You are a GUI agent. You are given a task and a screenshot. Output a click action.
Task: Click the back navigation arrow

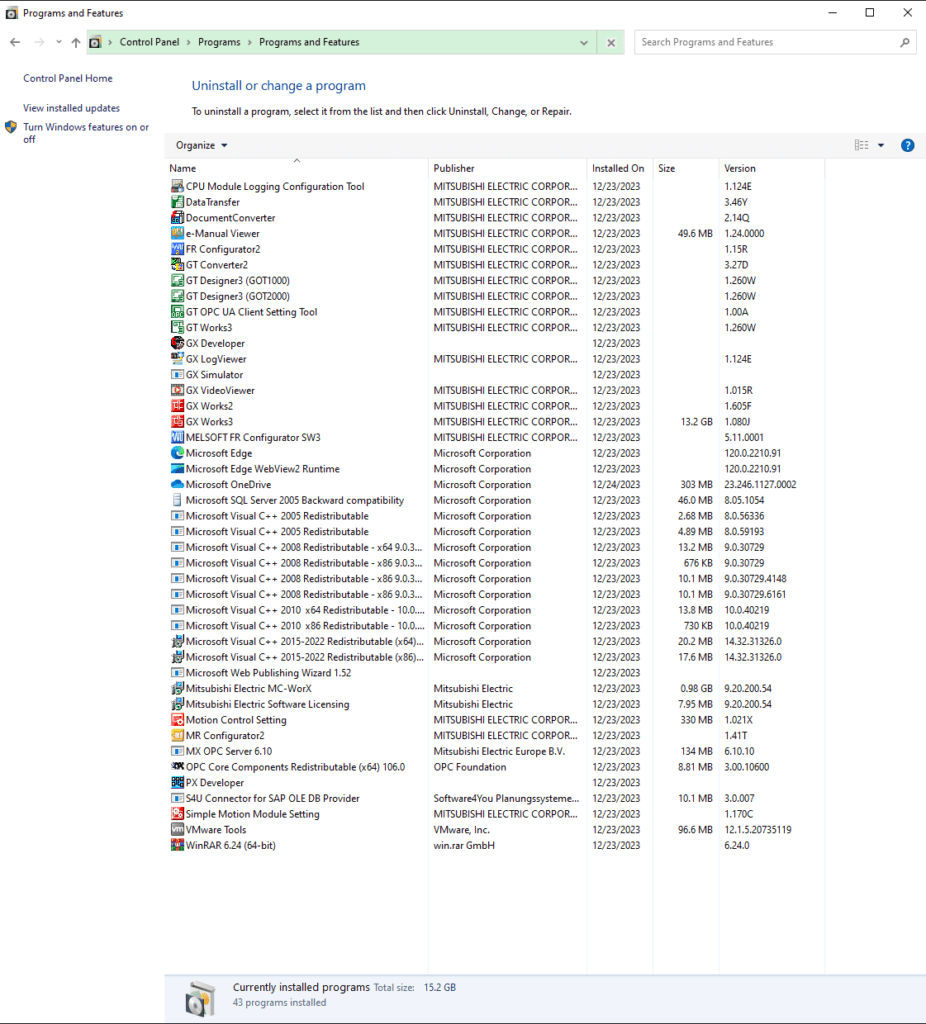pyautogui.click(x=15, y=42)
